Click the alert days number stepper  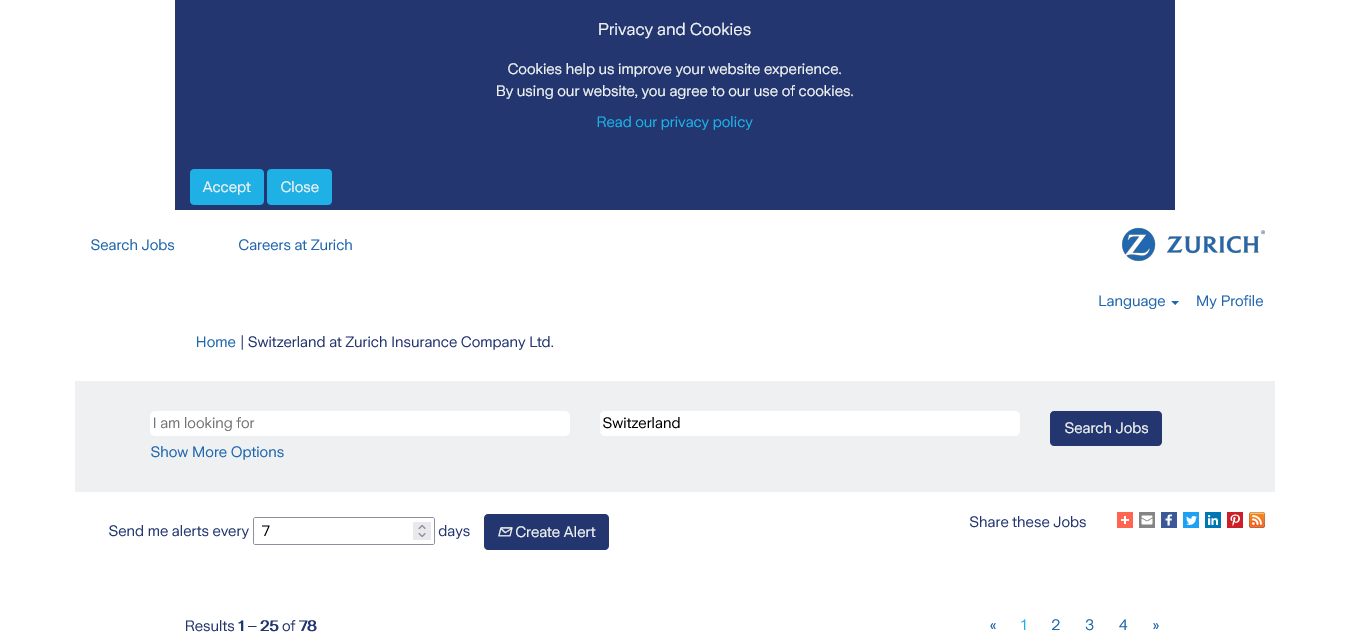[422, 531]
